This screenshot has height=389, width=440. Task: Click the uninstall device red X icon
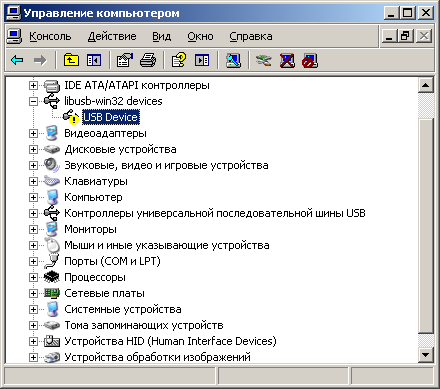click(x=287, y=60)
